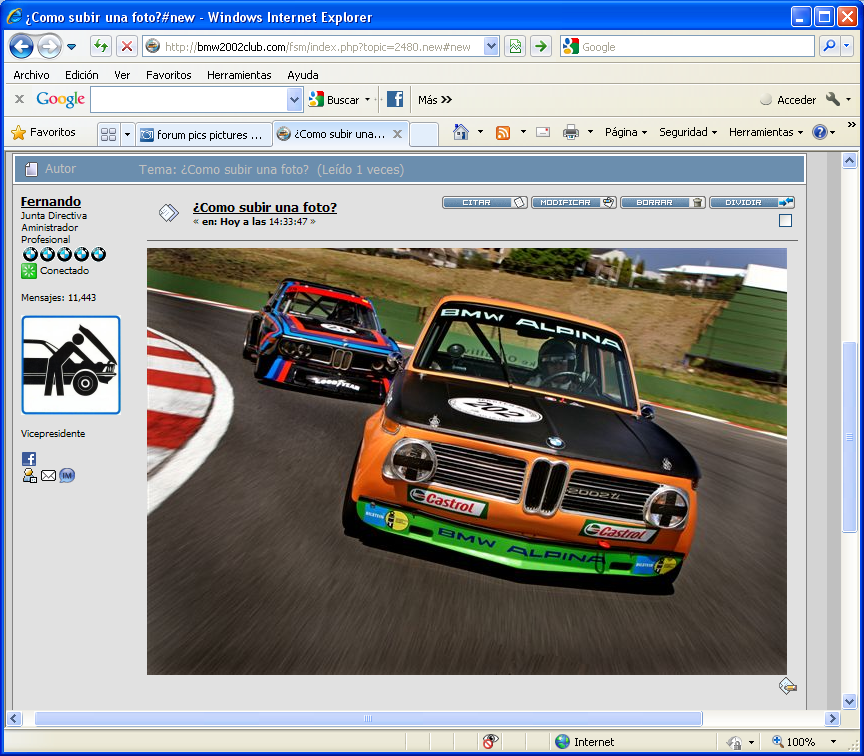The width and height of the screenshot is (864, 756).
Task: Click the Print icon
Action: [570, 132]
